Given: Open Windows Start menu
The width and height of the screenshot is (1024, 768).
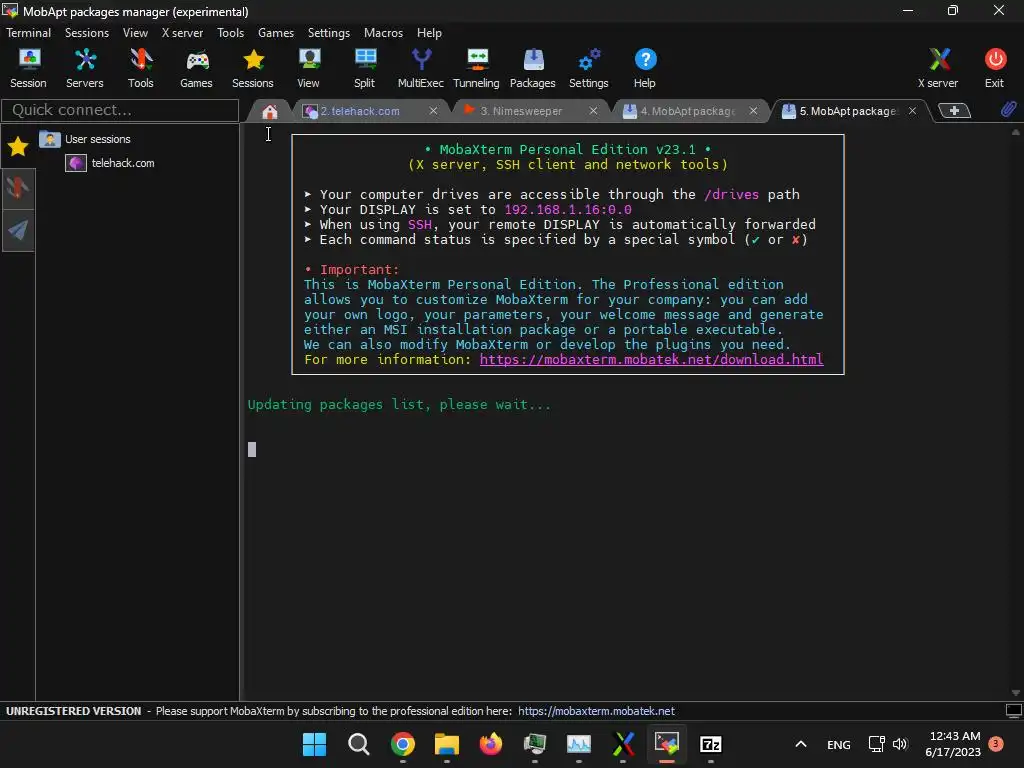Looking at the screenshot, I should (314, 744).
